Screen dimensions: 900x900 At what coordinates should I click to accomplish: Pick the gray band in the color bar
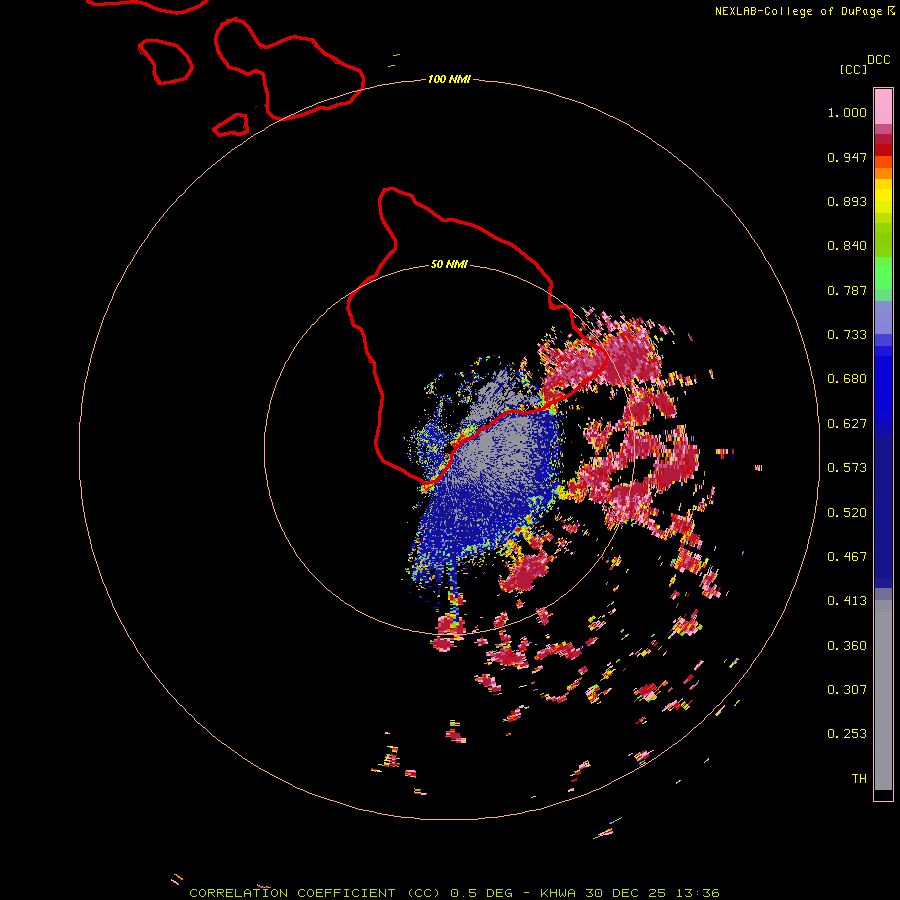883,695
